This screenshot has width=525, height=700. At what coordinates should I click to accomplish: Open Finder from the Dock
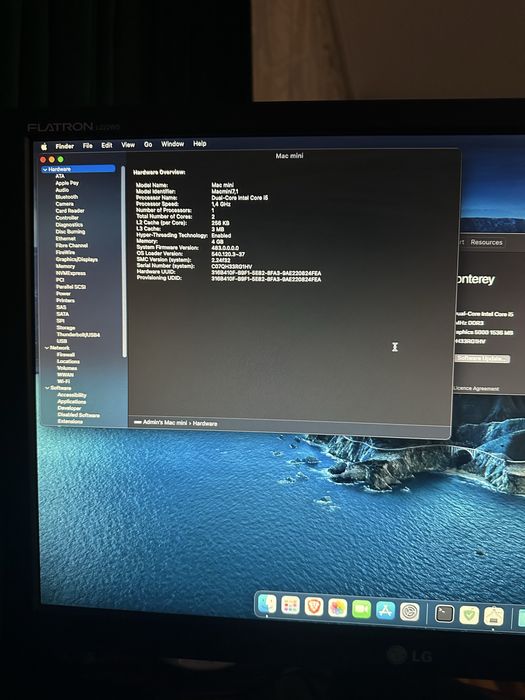267,604
